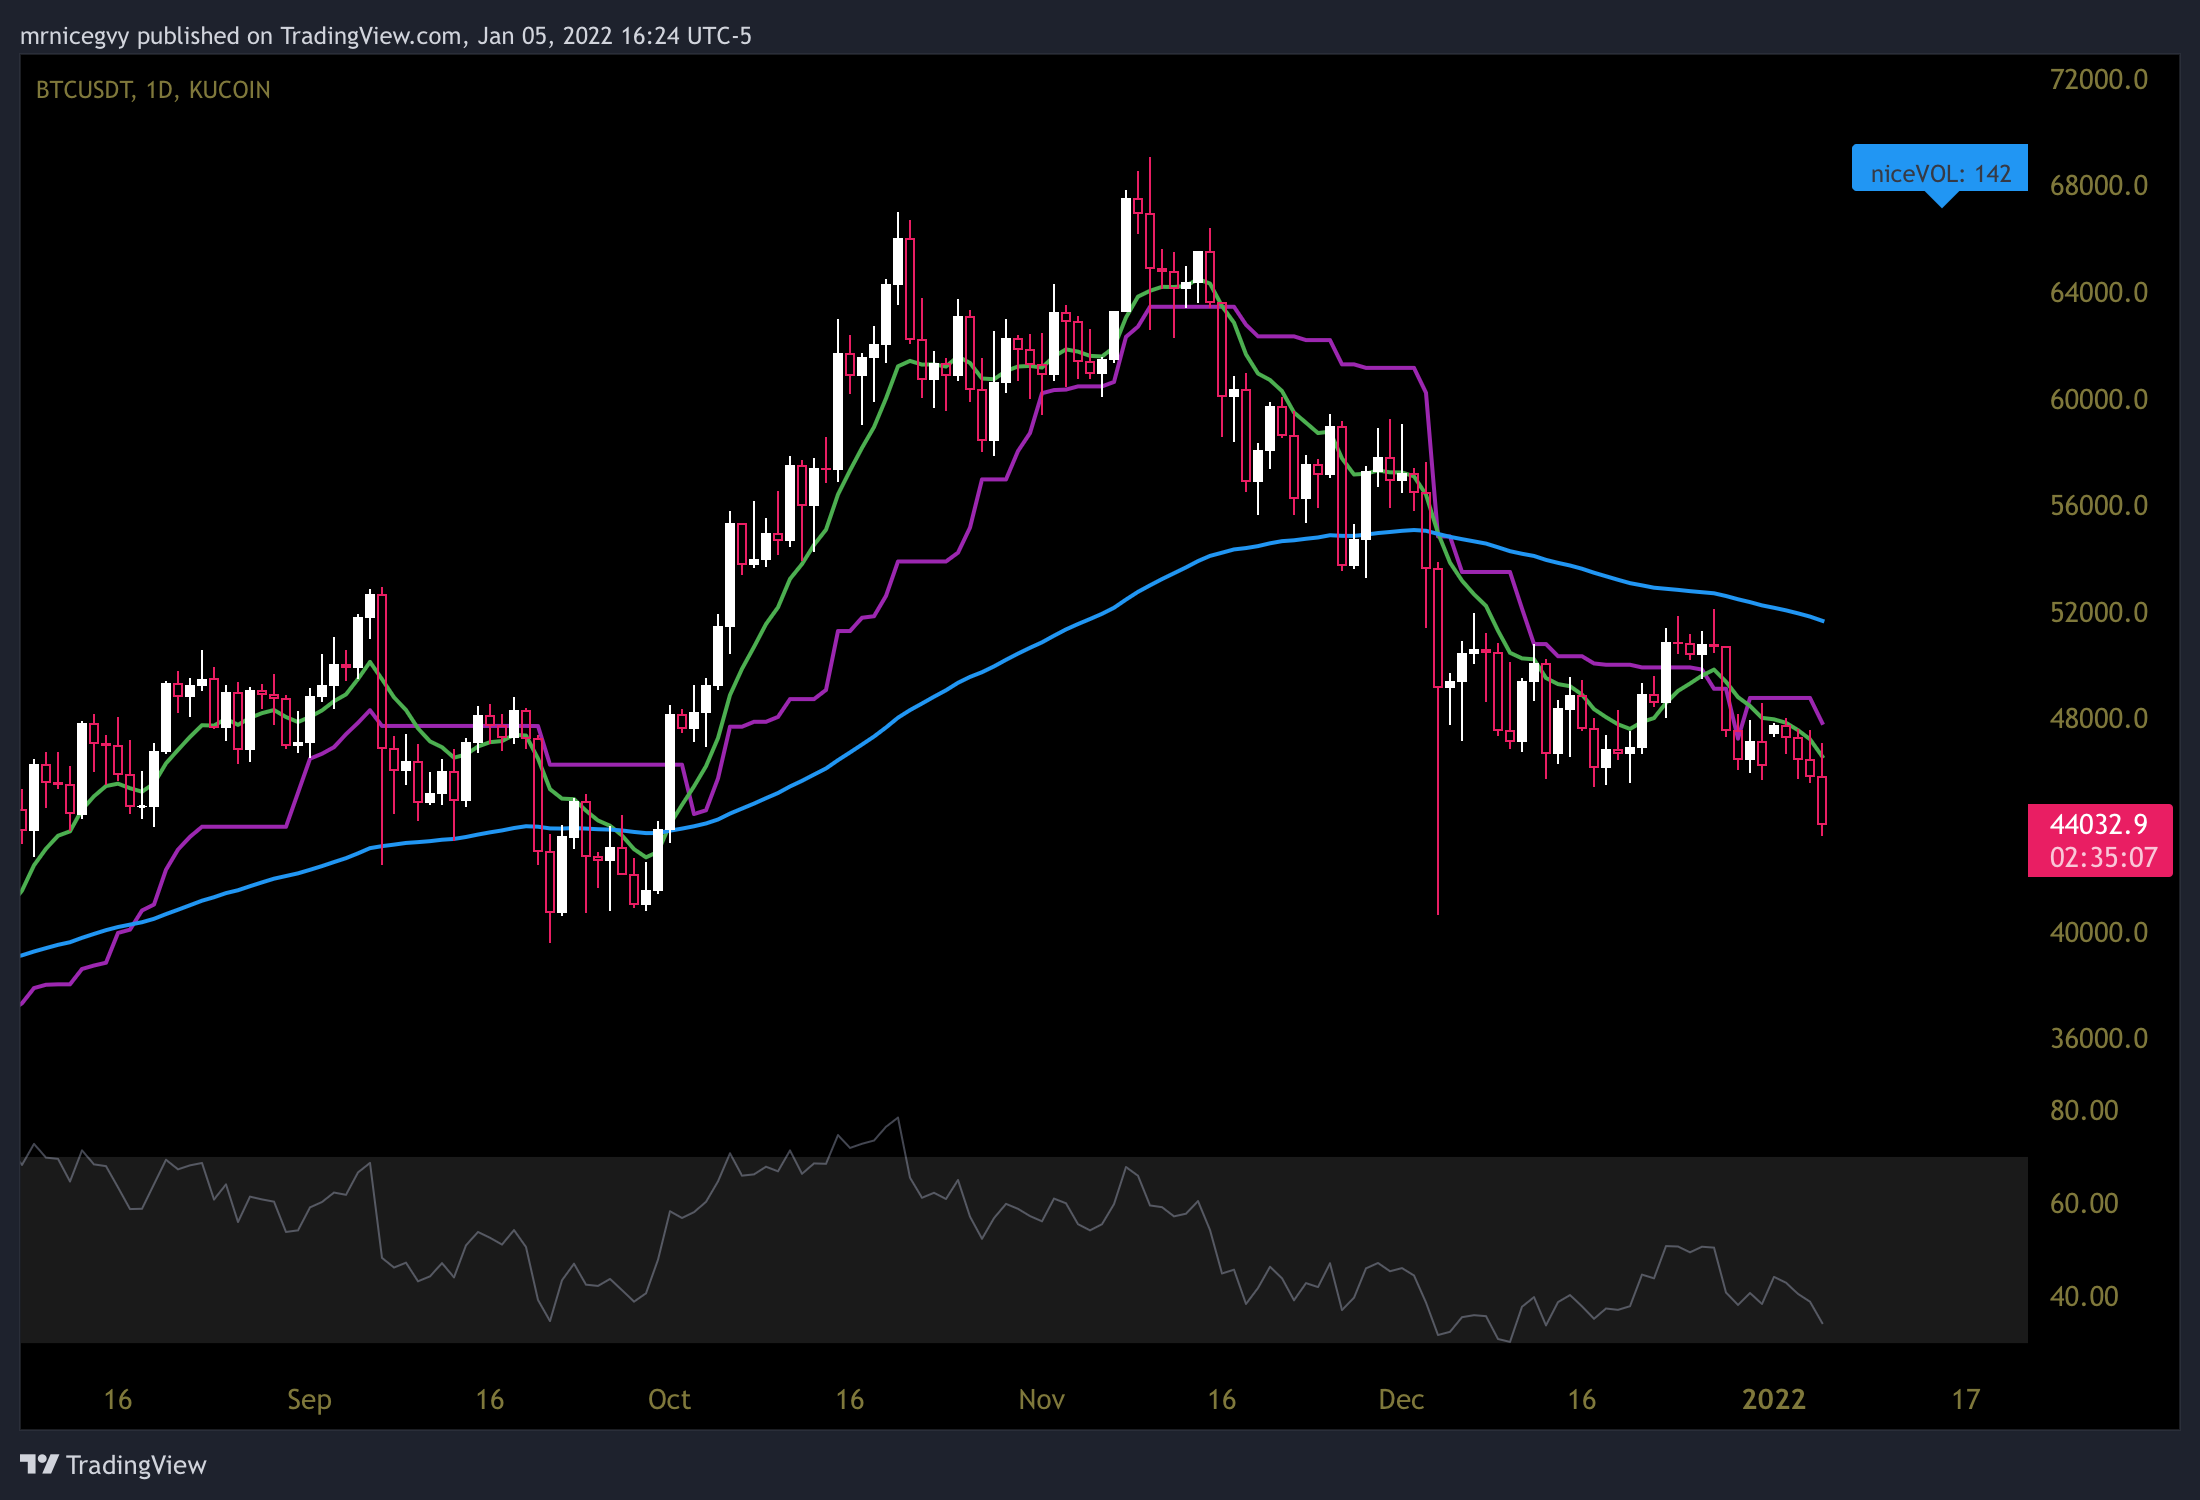
Task: Click the TradingView wordmark text
Action: (x=136, y=1465)
